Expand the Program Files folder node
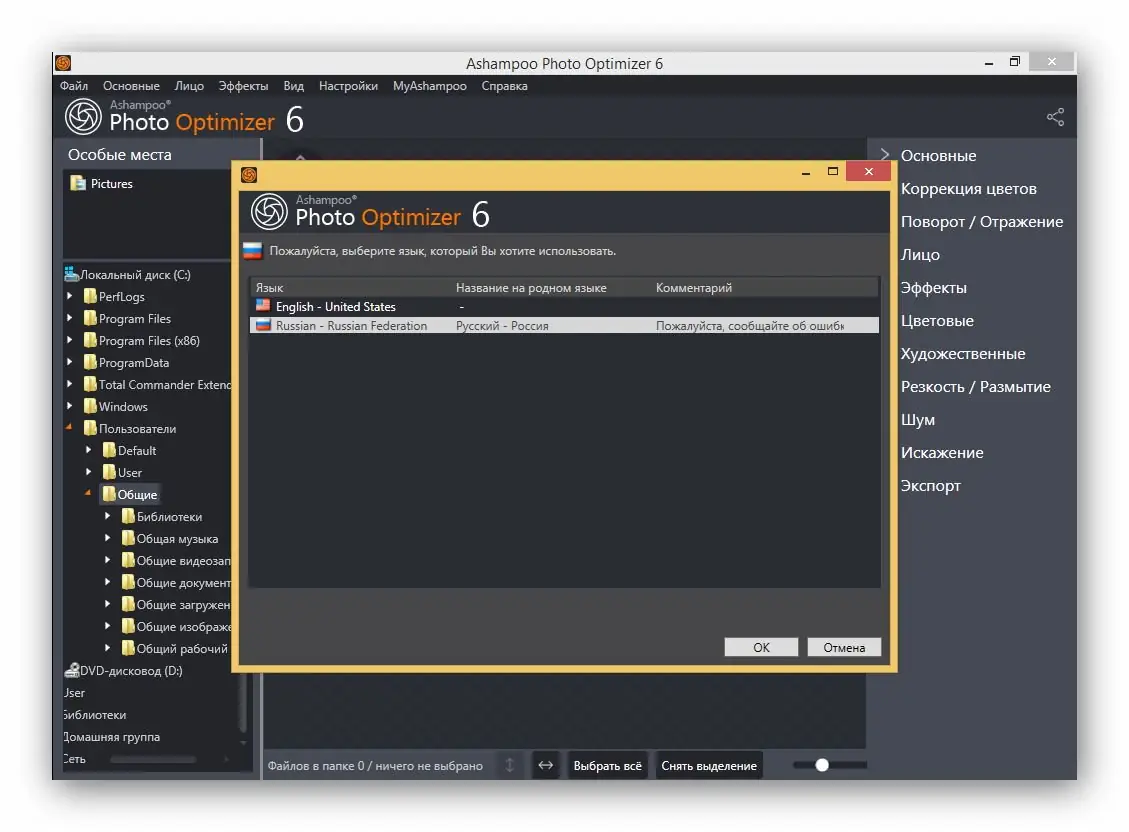This screenshot has height=832, width=1129. pyautogui.click(x=70, y=317)
